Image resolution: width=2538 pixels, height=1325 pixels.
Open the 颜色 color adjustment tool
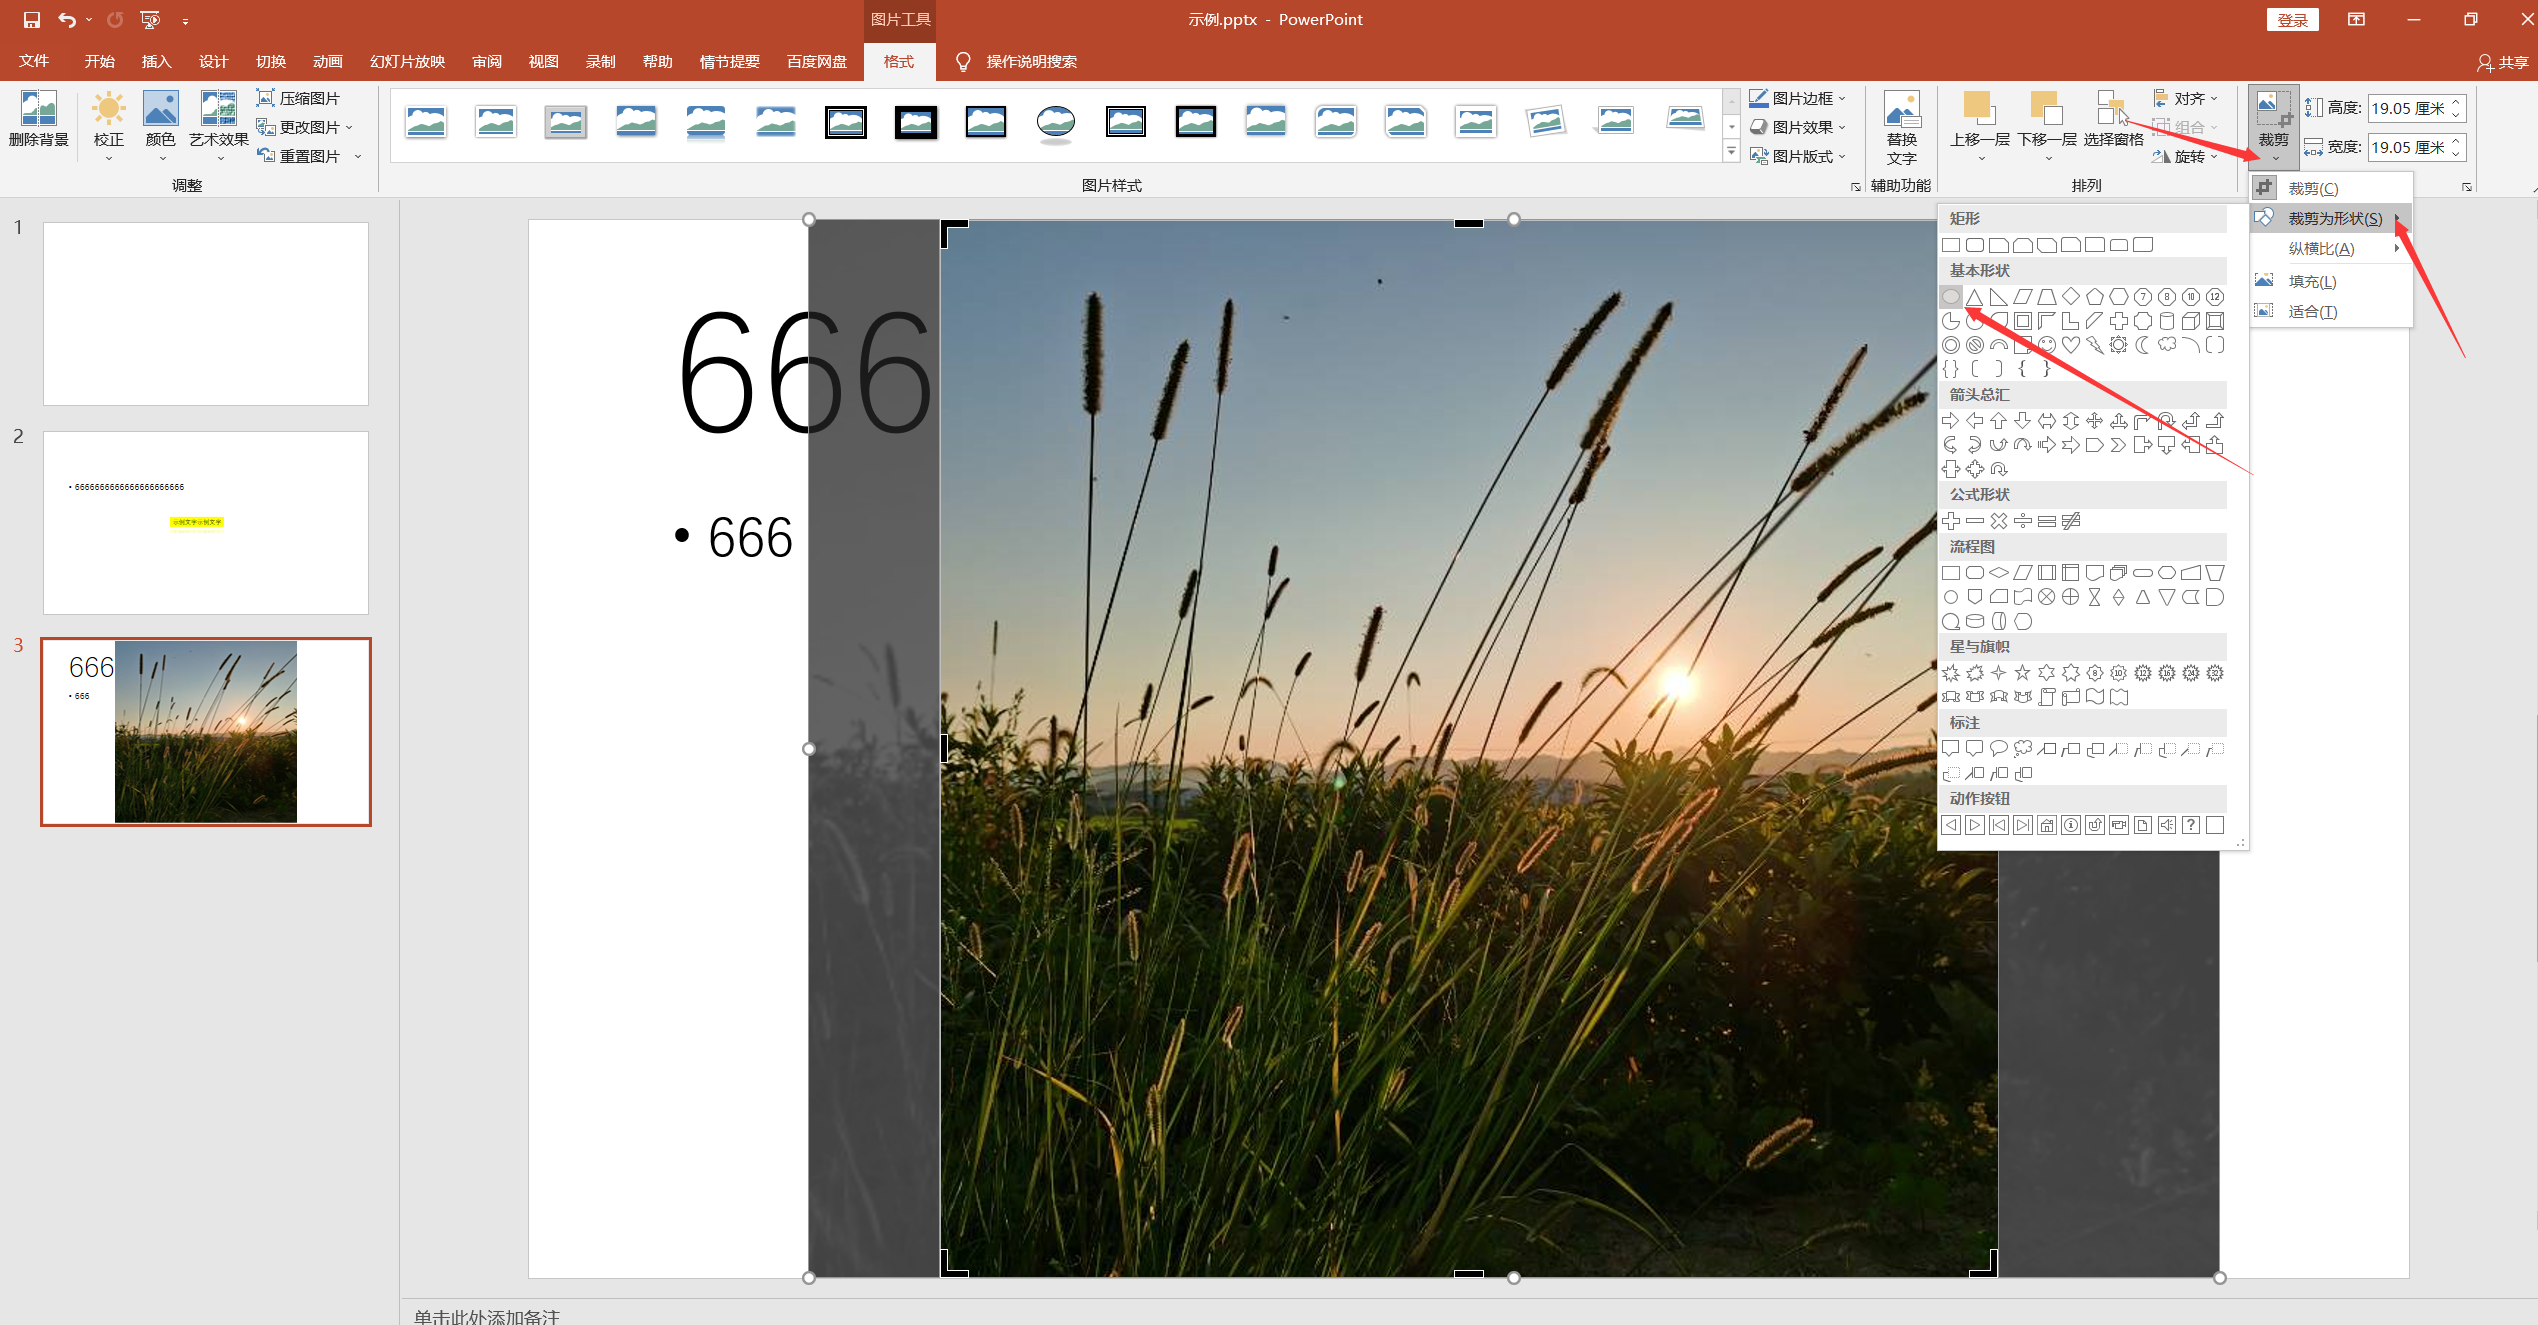tap(160, 122)
